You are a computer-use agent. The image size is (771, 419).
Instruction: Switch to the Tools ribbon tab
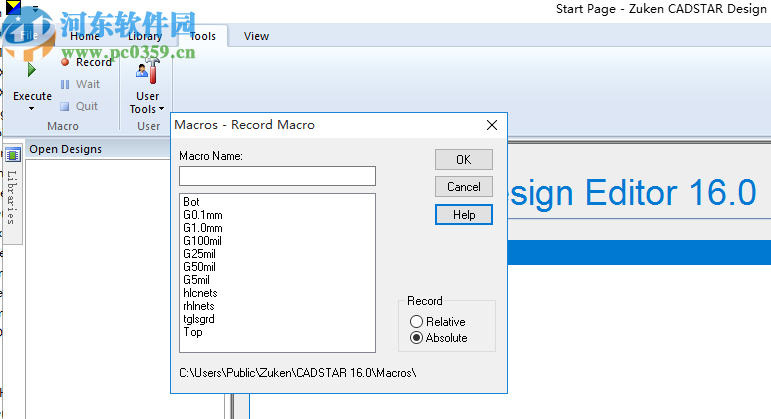click(203, 36)
